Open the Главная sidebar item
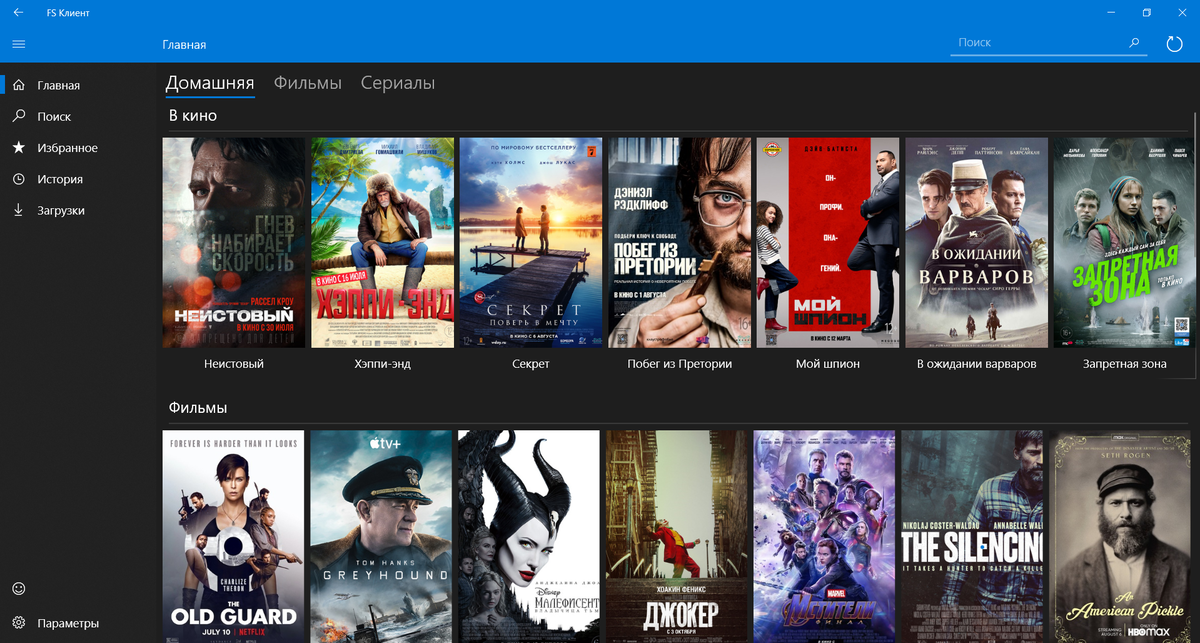 click(x=78, y=85)
